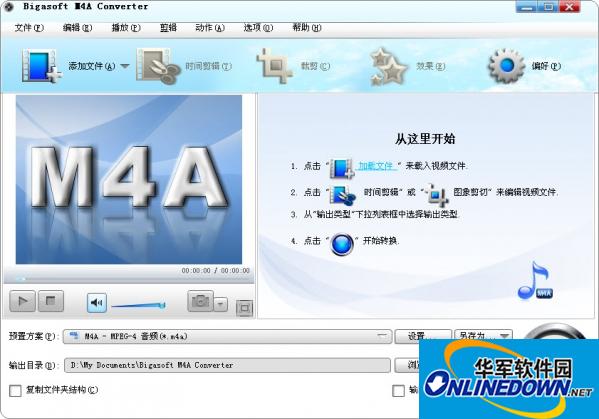Mute audio with the speaker icon

[97, 303]
